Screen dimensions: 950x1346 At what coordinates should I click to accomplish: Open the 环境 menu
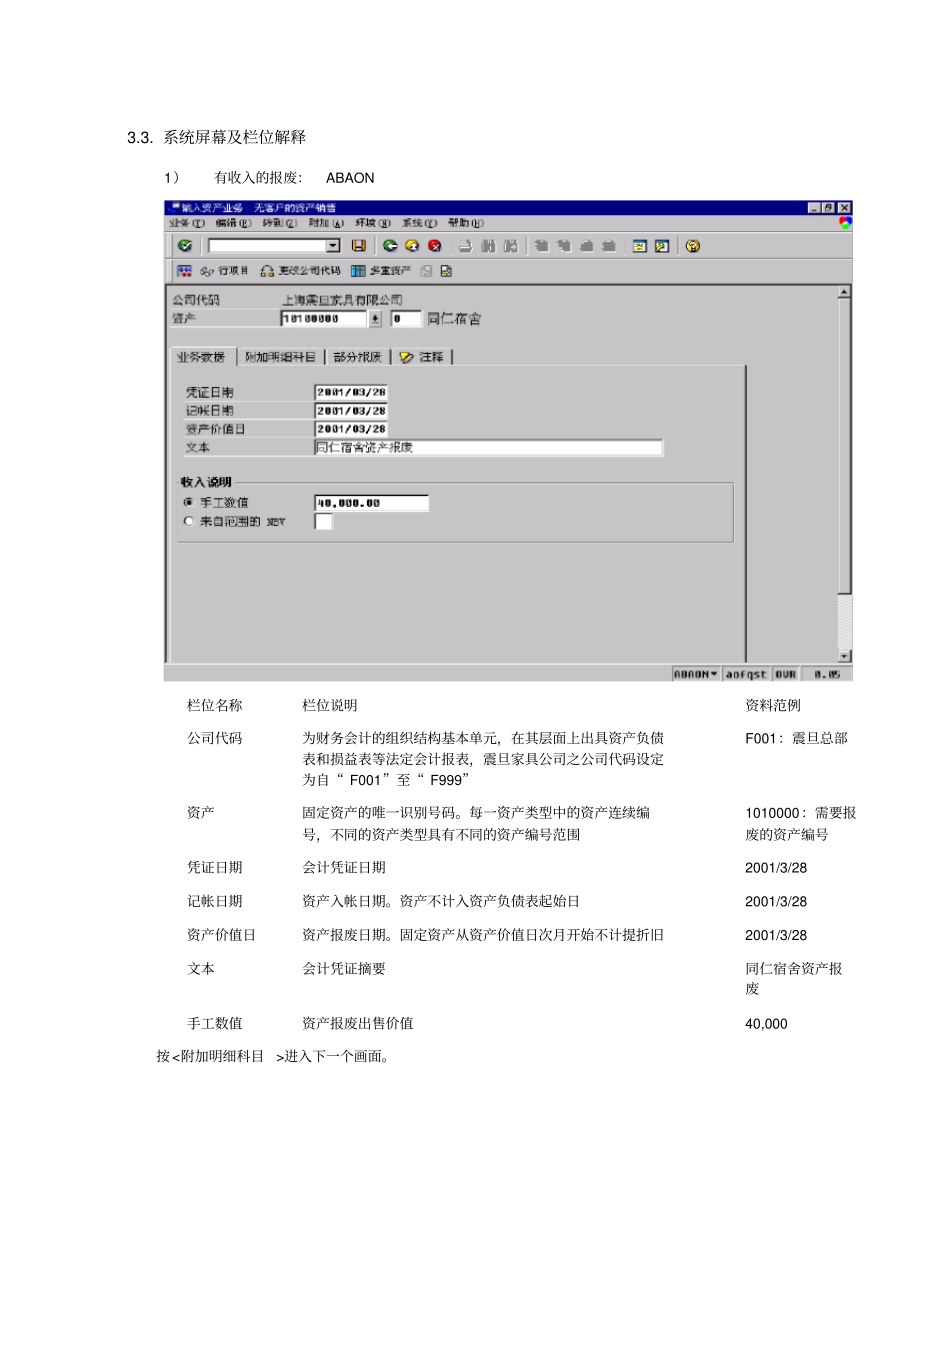pos(373,223)
